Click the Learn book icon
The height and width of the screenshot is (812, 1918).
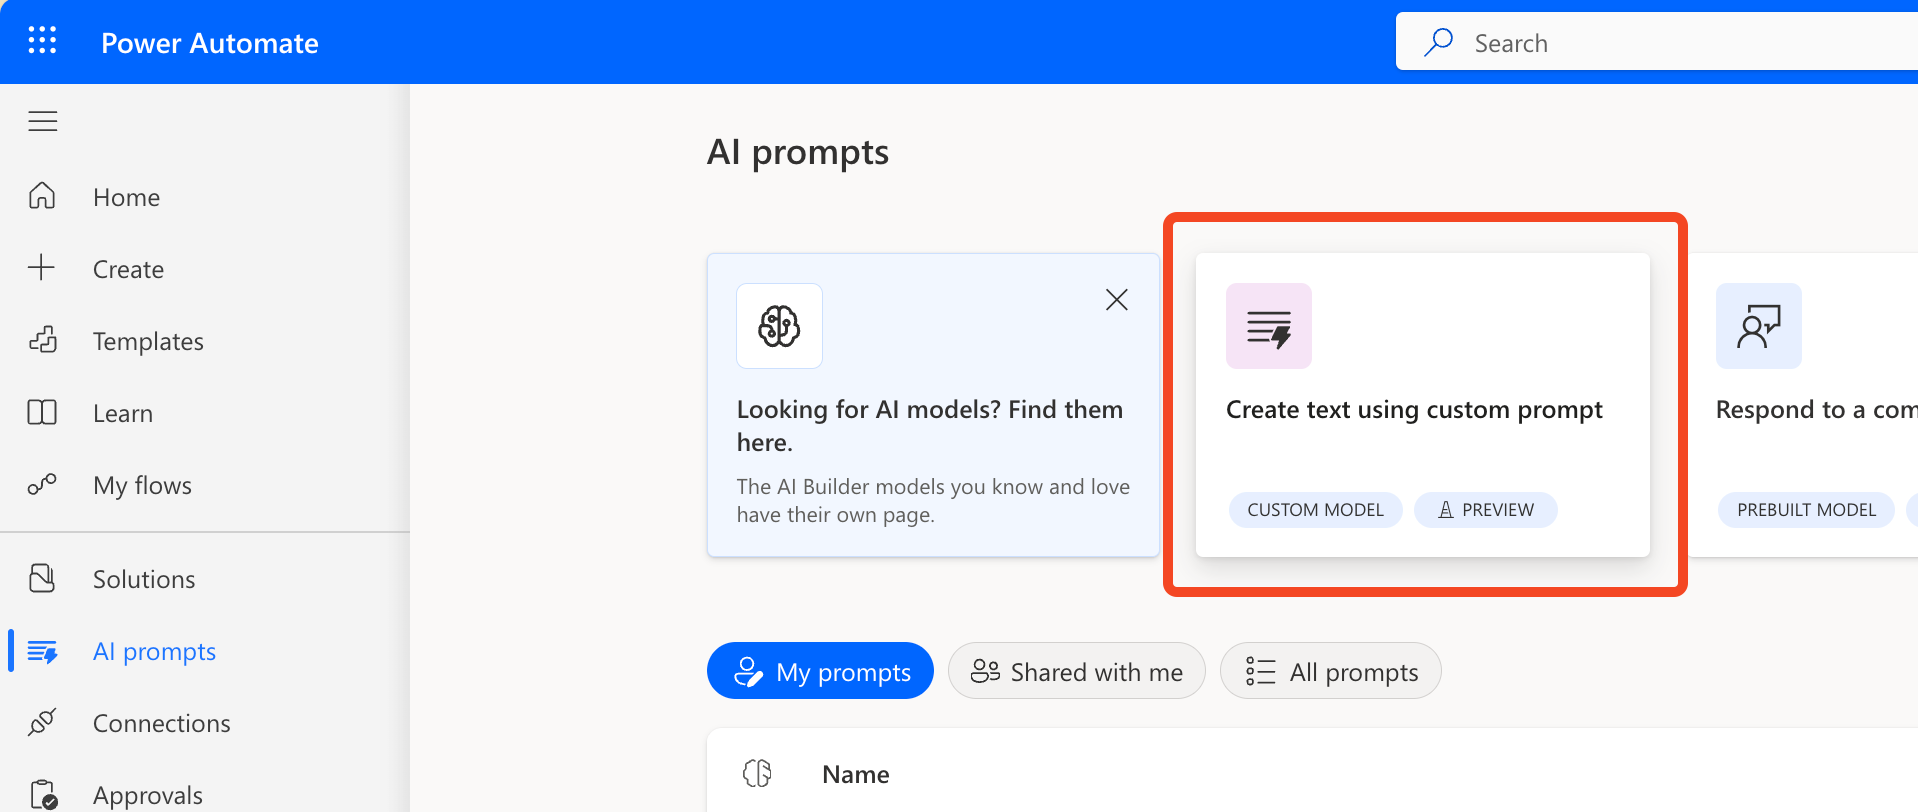42,413
